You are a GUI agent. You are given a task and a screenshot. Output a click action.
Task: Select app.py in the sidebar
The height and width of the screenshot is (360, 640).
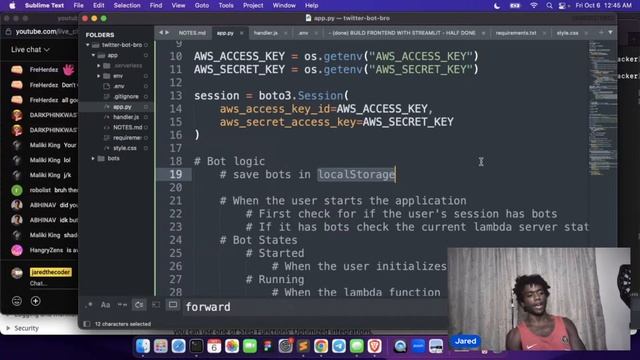click(122, 107)
